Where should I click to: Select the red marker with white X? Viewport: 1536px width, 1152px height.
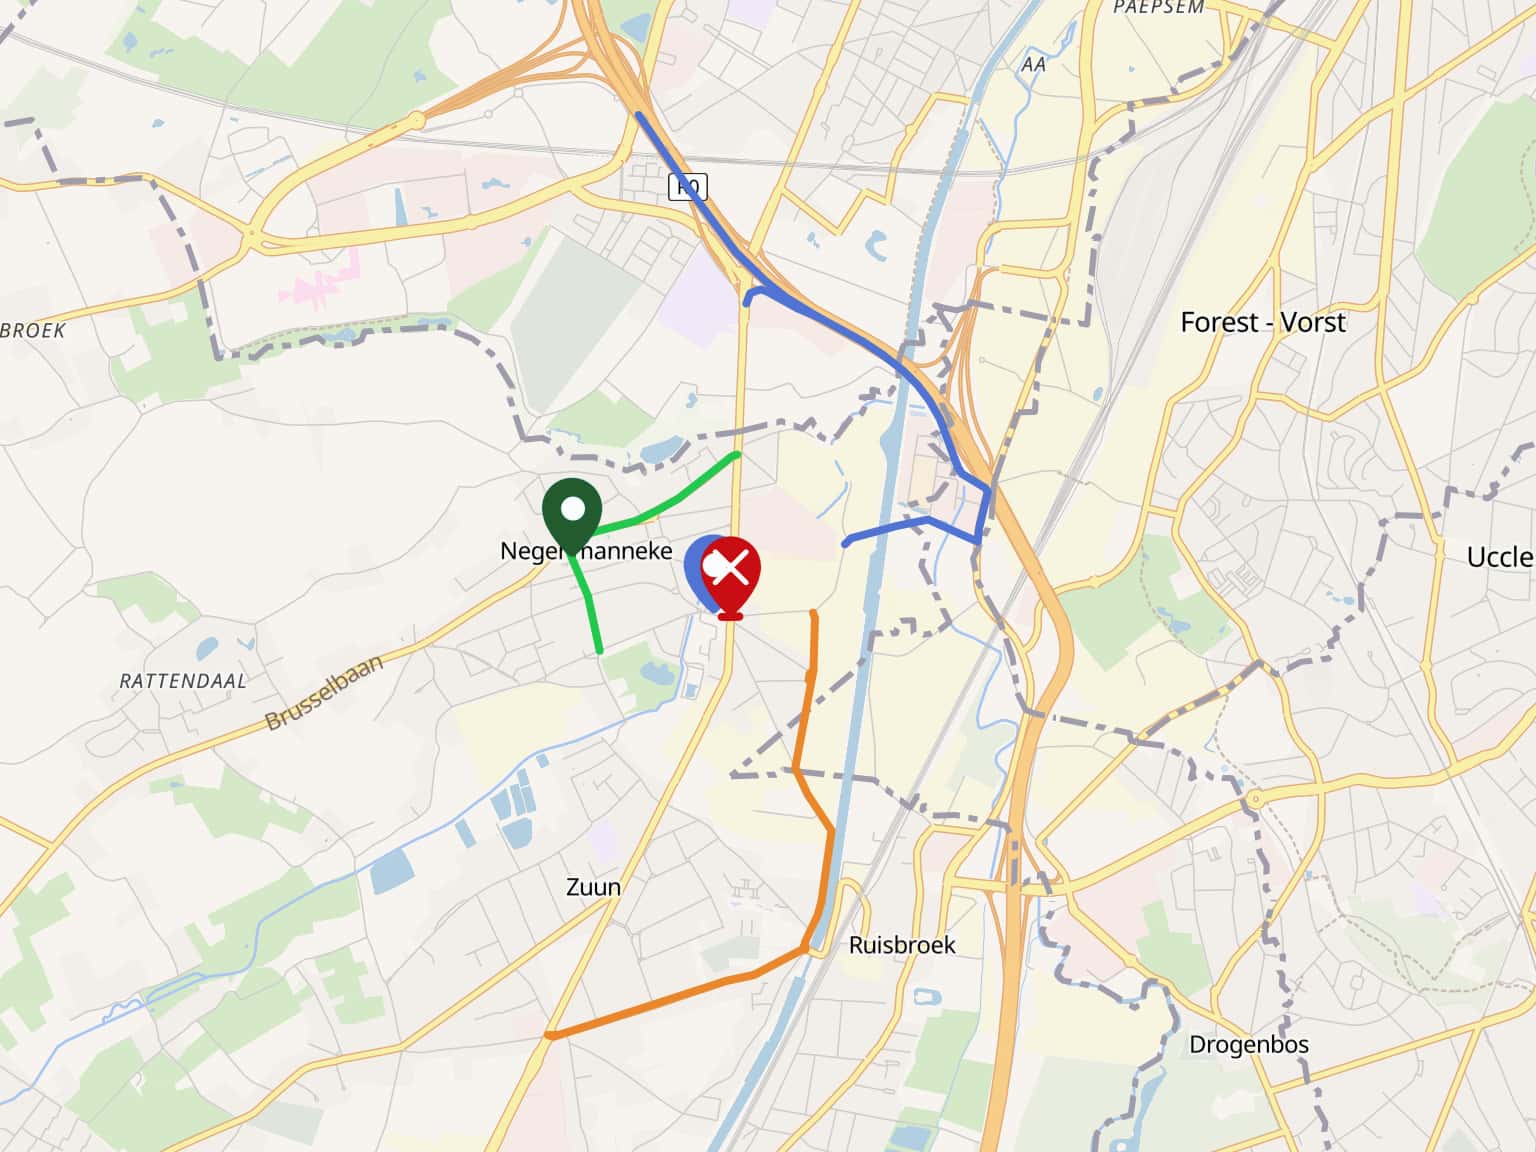(731, 577)
